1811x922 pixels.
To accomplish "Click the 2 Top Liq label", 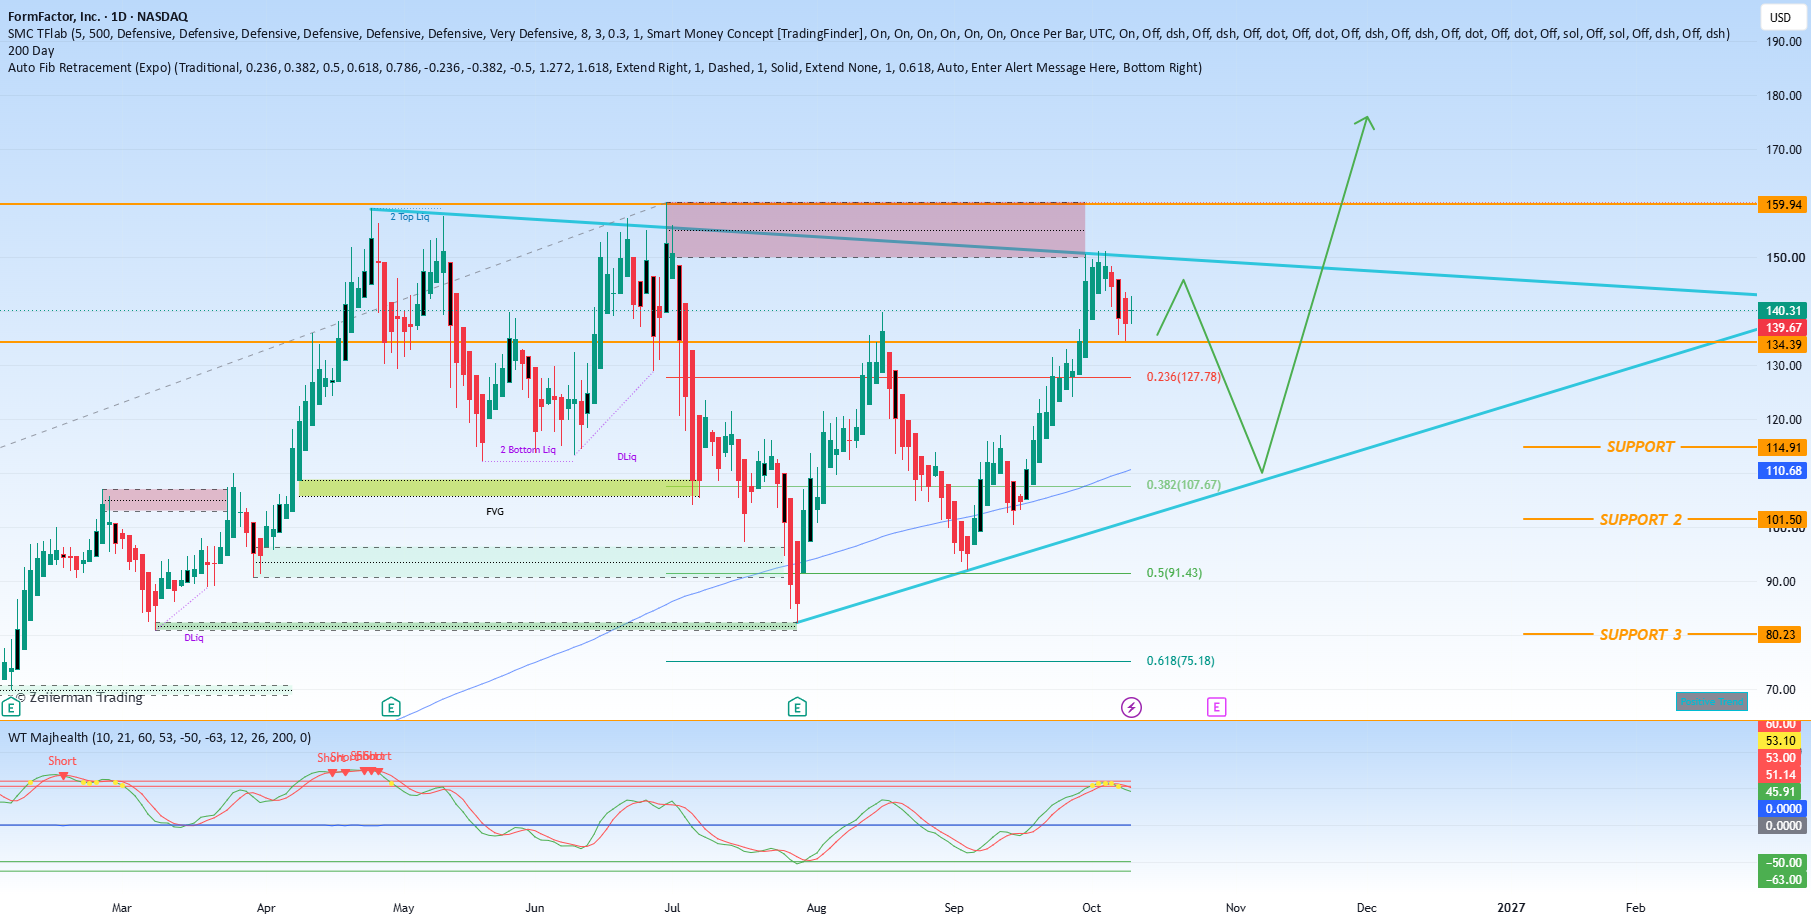I will (409, 217).
